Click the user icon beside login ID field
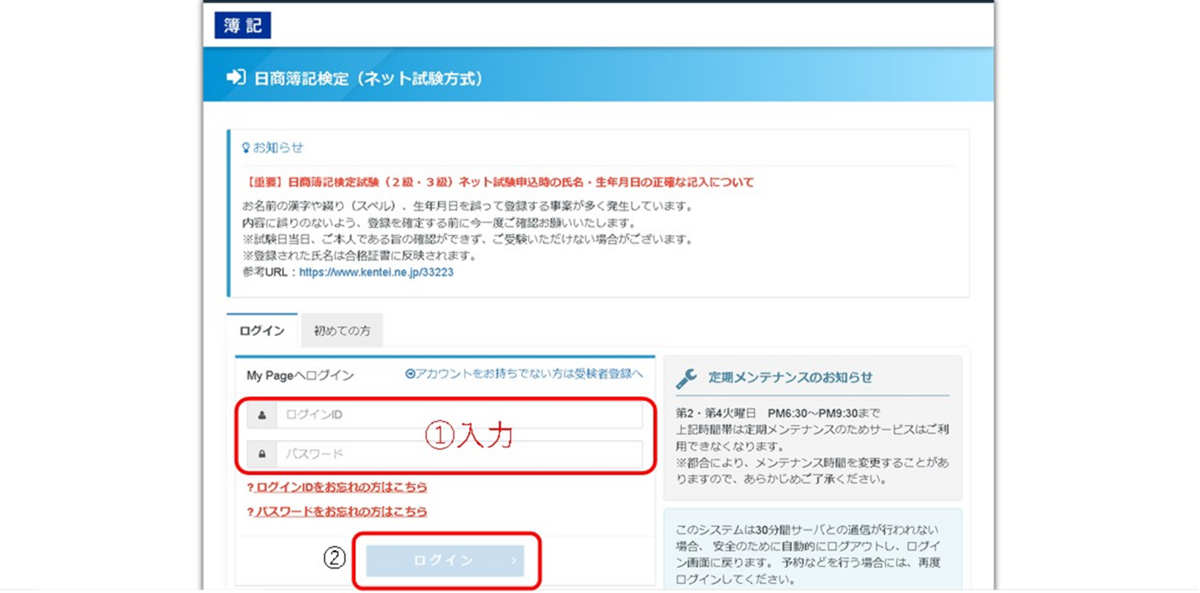Viewport: 1200px width, 593px height. (261, 414)
